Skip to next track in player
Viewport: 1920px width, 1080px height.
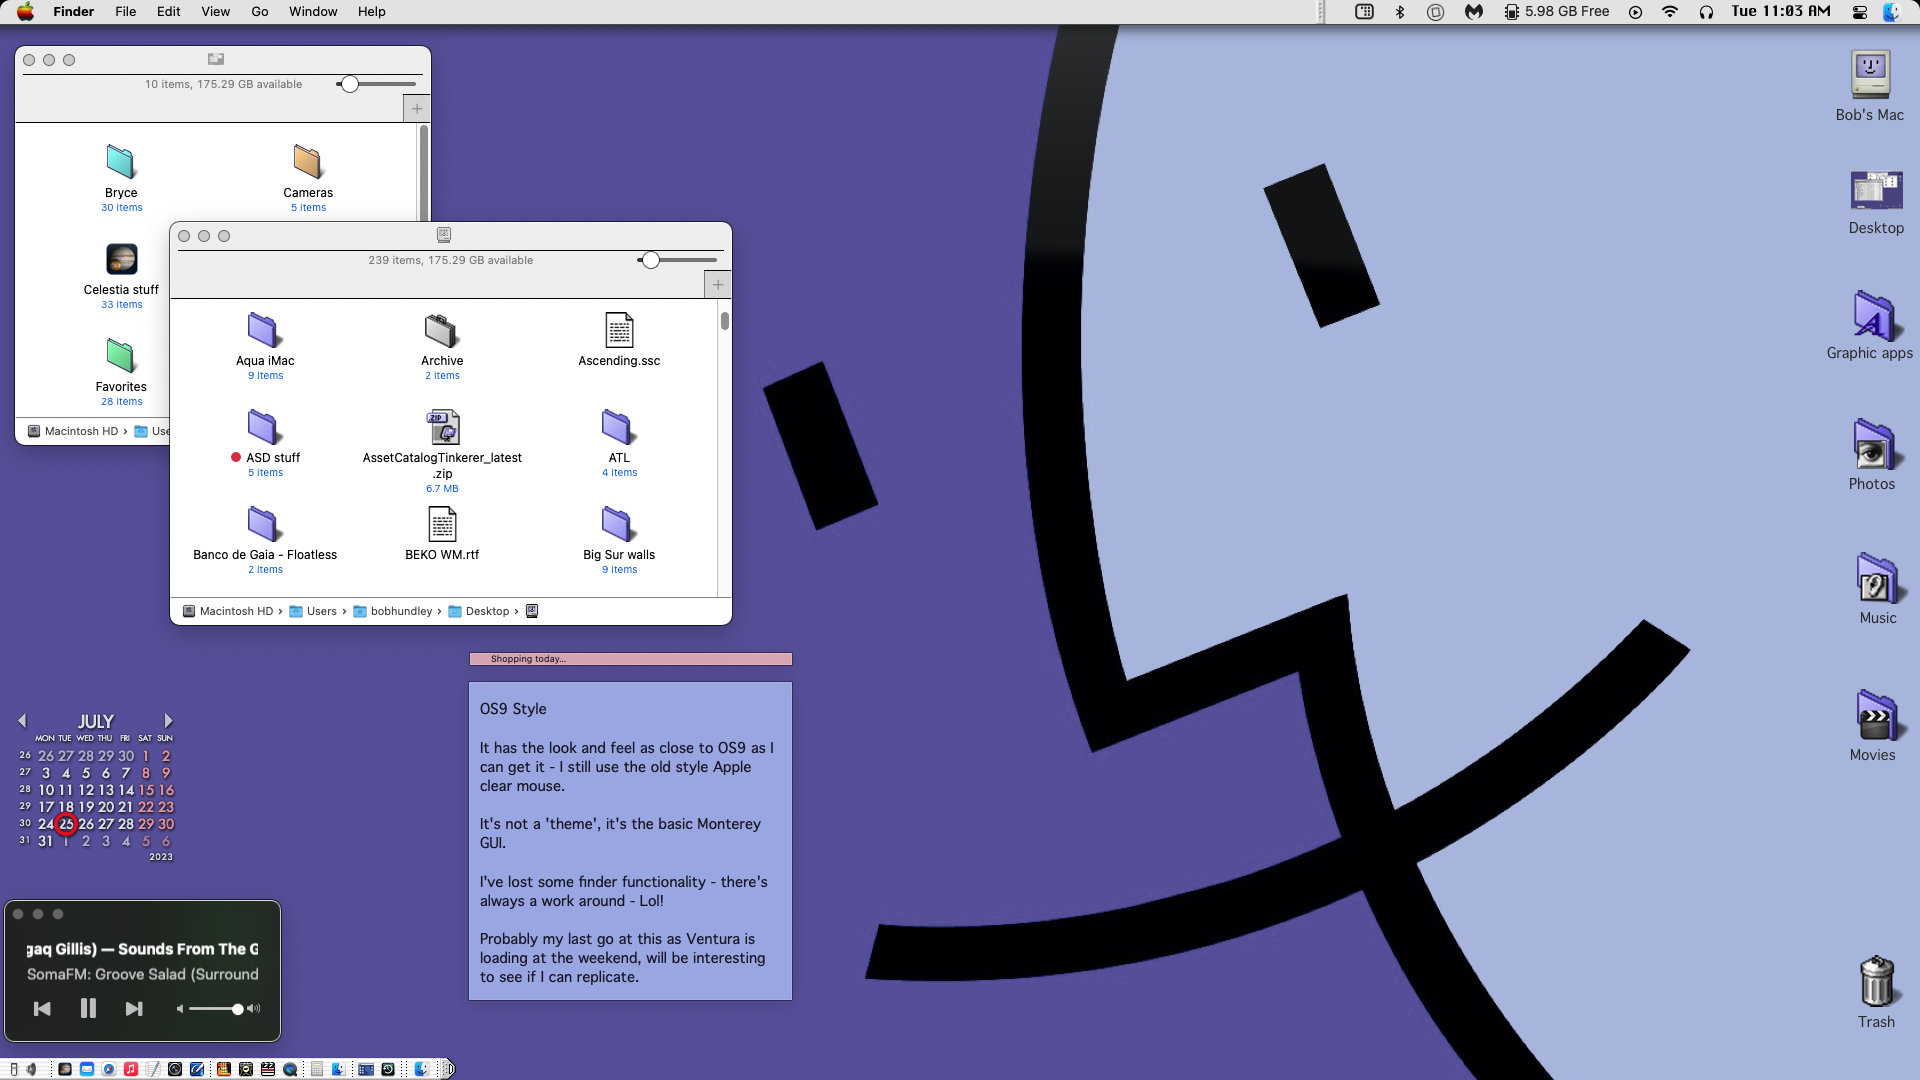(x=134, y=1009)
